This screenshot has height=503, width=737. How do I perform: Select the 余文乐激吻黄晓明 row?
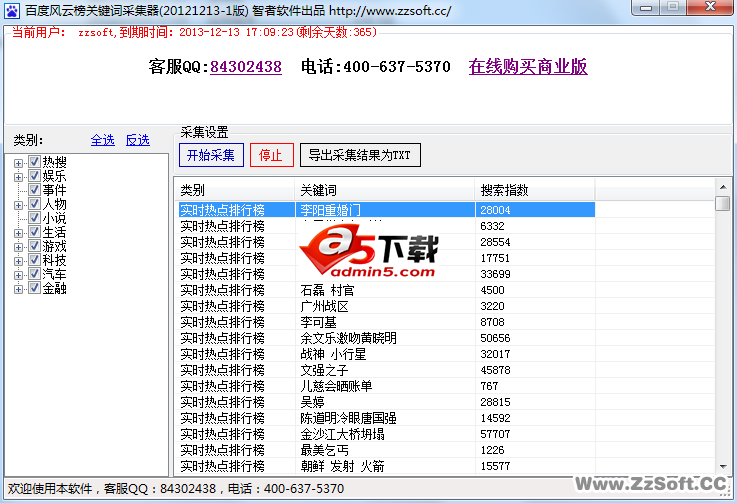coord(387,338)
